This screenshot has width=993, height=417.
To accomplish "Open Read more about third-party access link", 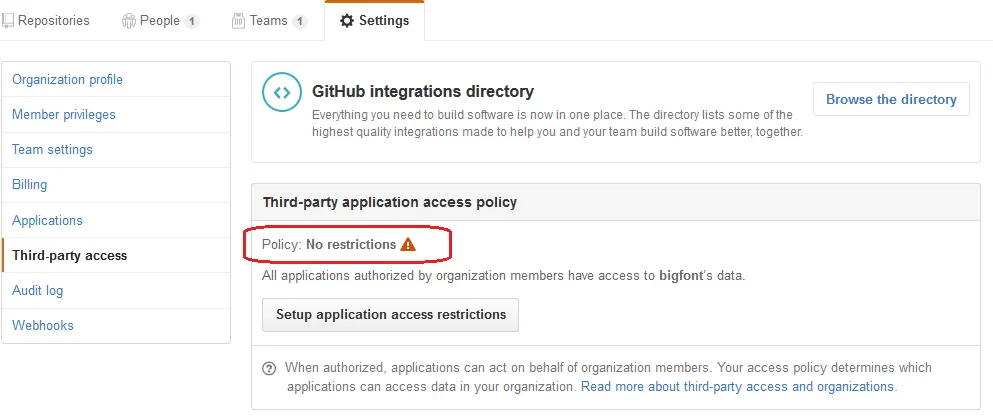I will coord(738,386).
